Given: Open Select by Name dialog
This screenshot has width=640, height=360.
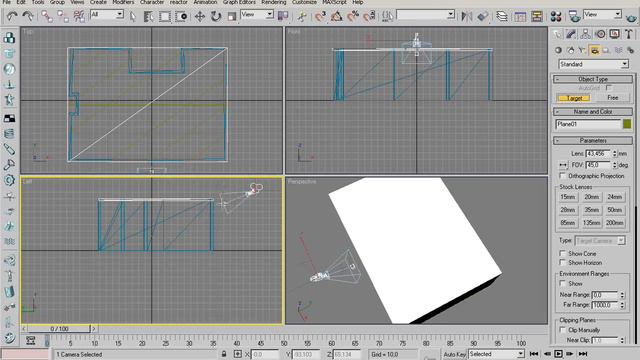Looking at the screenshot, I should click(x=149, y=16).
